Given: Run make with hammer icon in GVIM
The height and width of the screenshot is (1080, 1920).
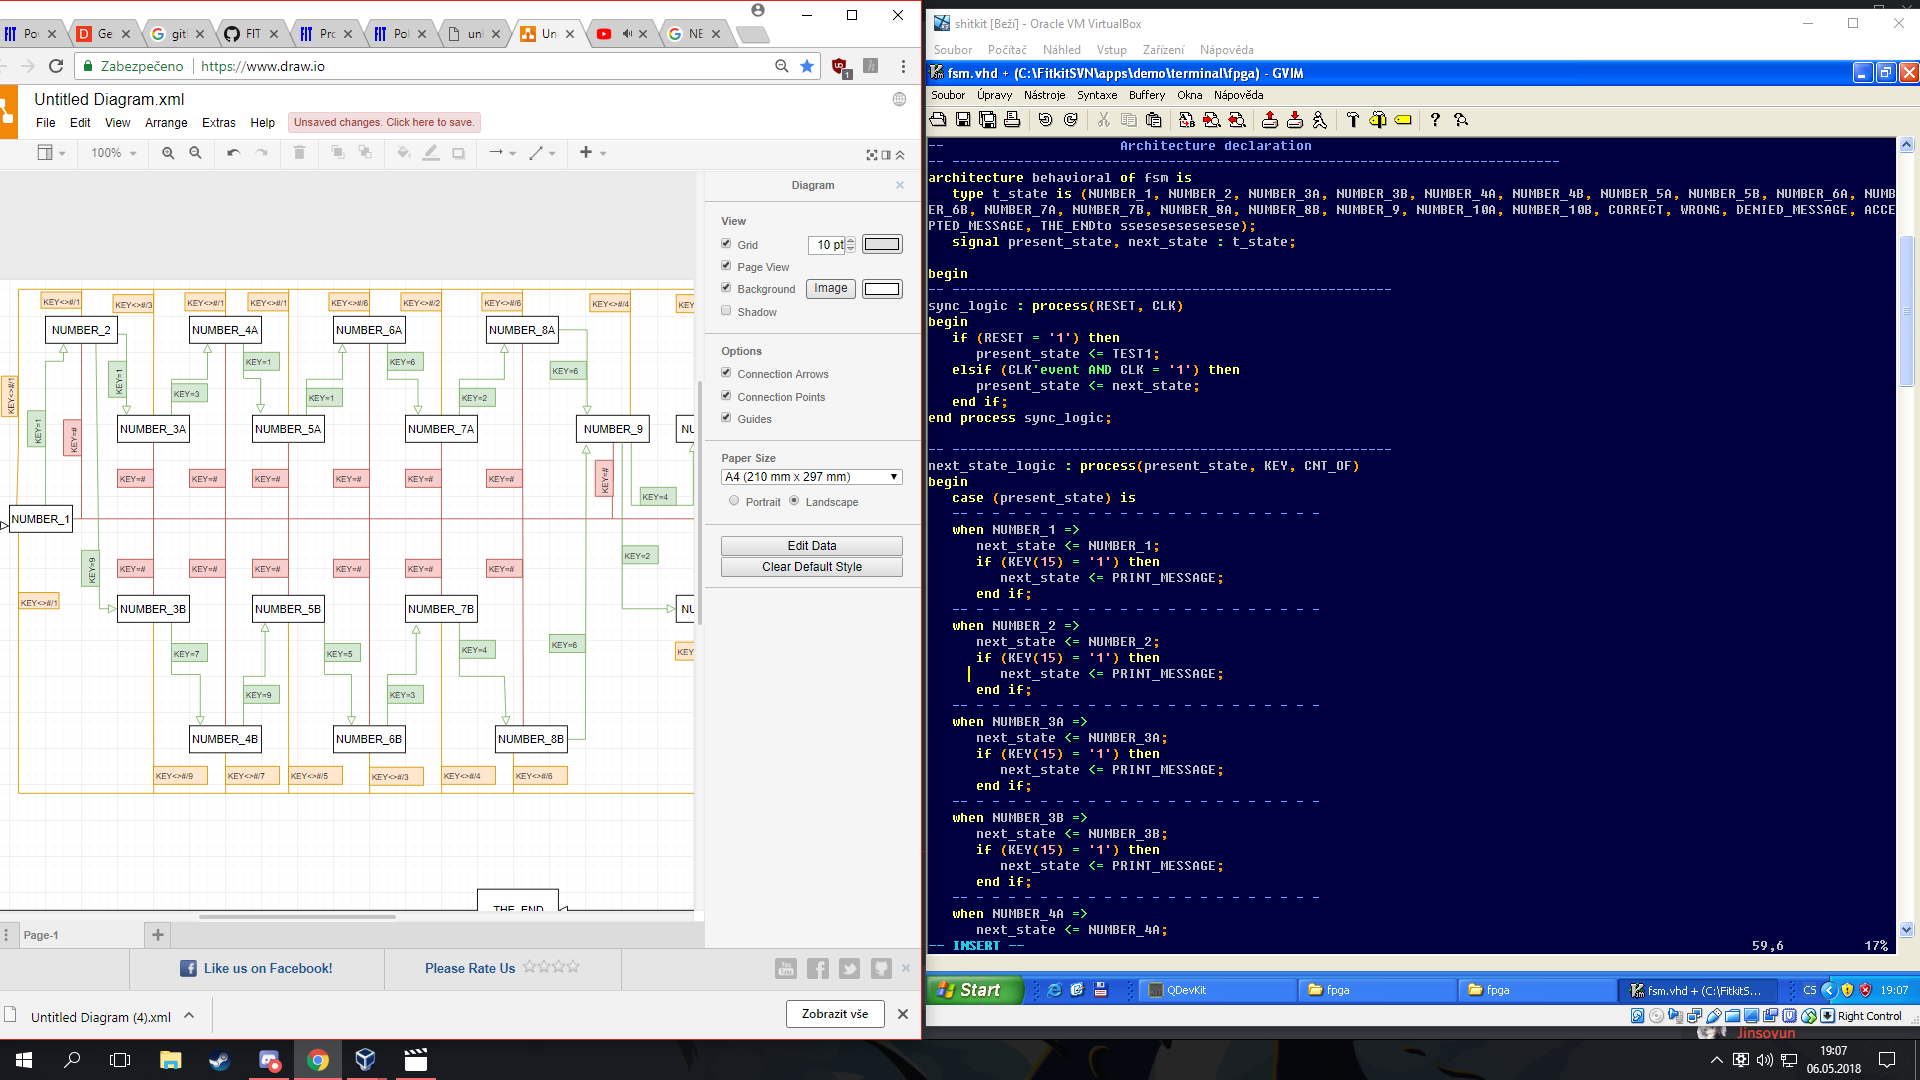Looking at the screenshot, I should pos(1353,120).
